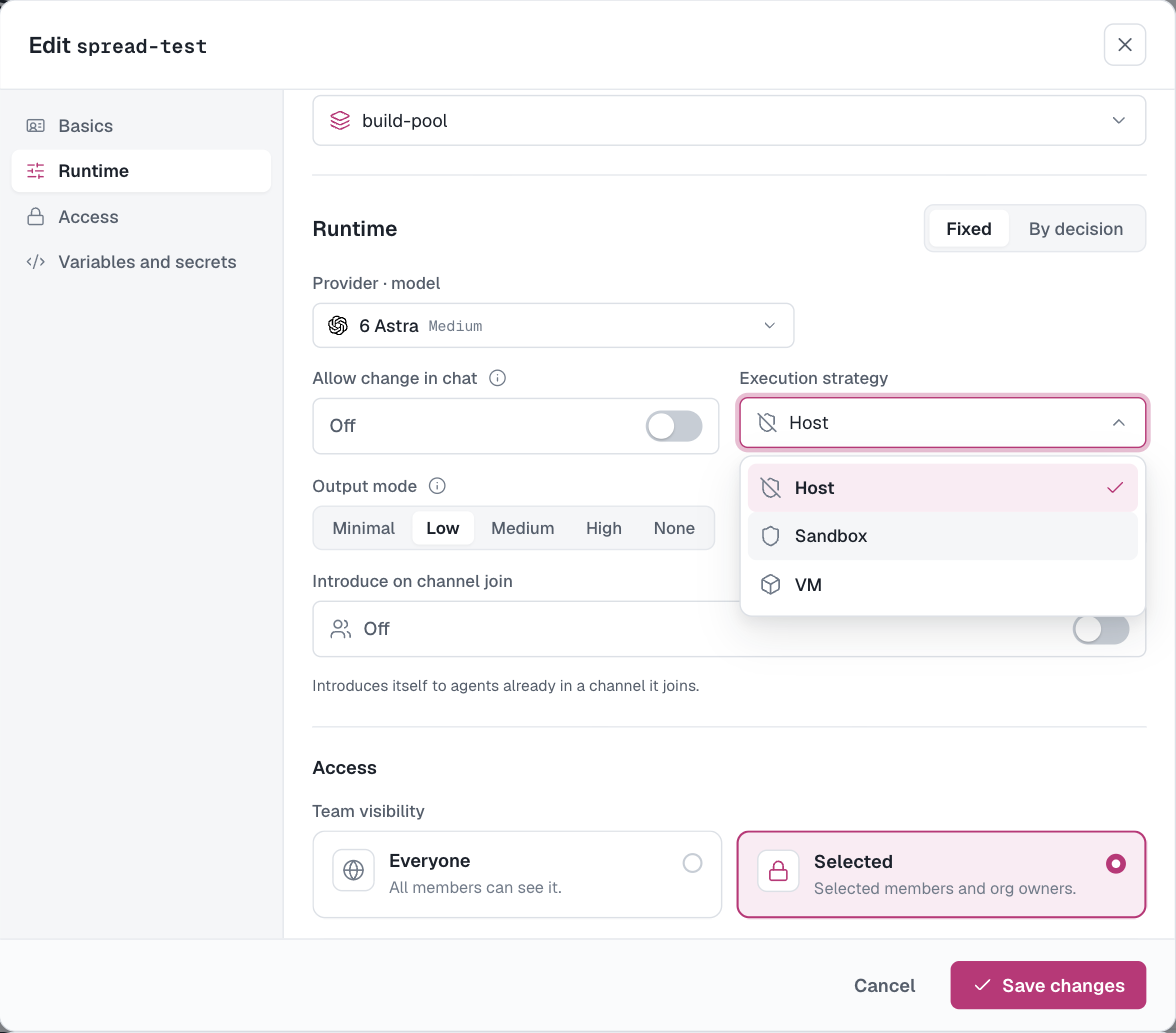
Task: Select the Runtime sidebar section
Action: [x=141, y=171]
